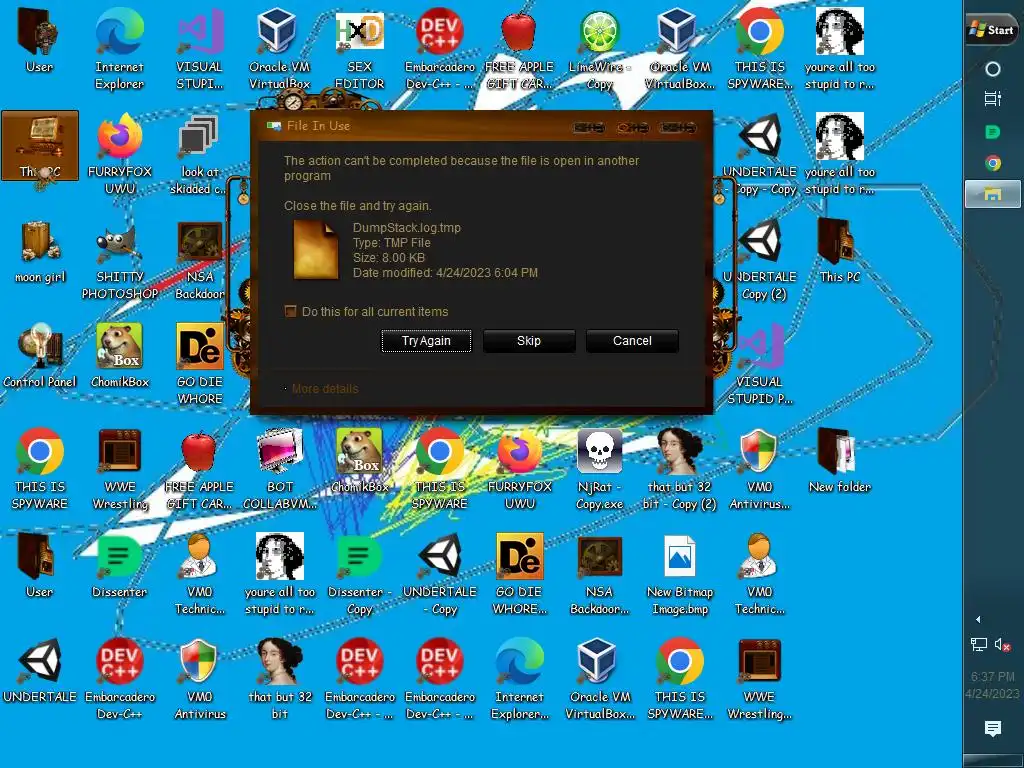The image size is (1024, 768).
Task: Select 'that but 32 bit - Copy (2)' icon
Action: pos(680,470)
